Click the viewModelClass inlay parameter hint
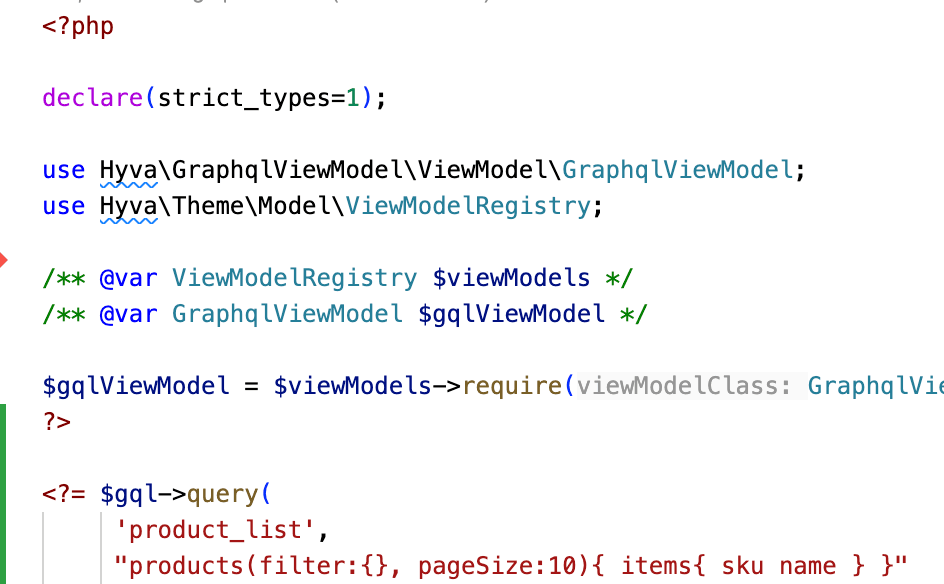This screenshot has width=944, height=584. click(x=685, y=386)
